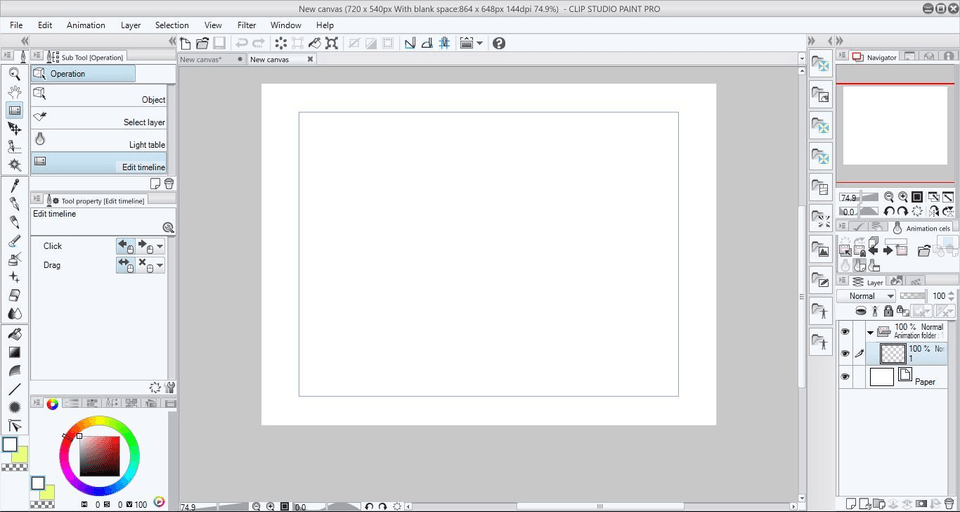Screen dimensions: 960x512
Task: Select the Light table sub tool
Action: tap(100, 145)
